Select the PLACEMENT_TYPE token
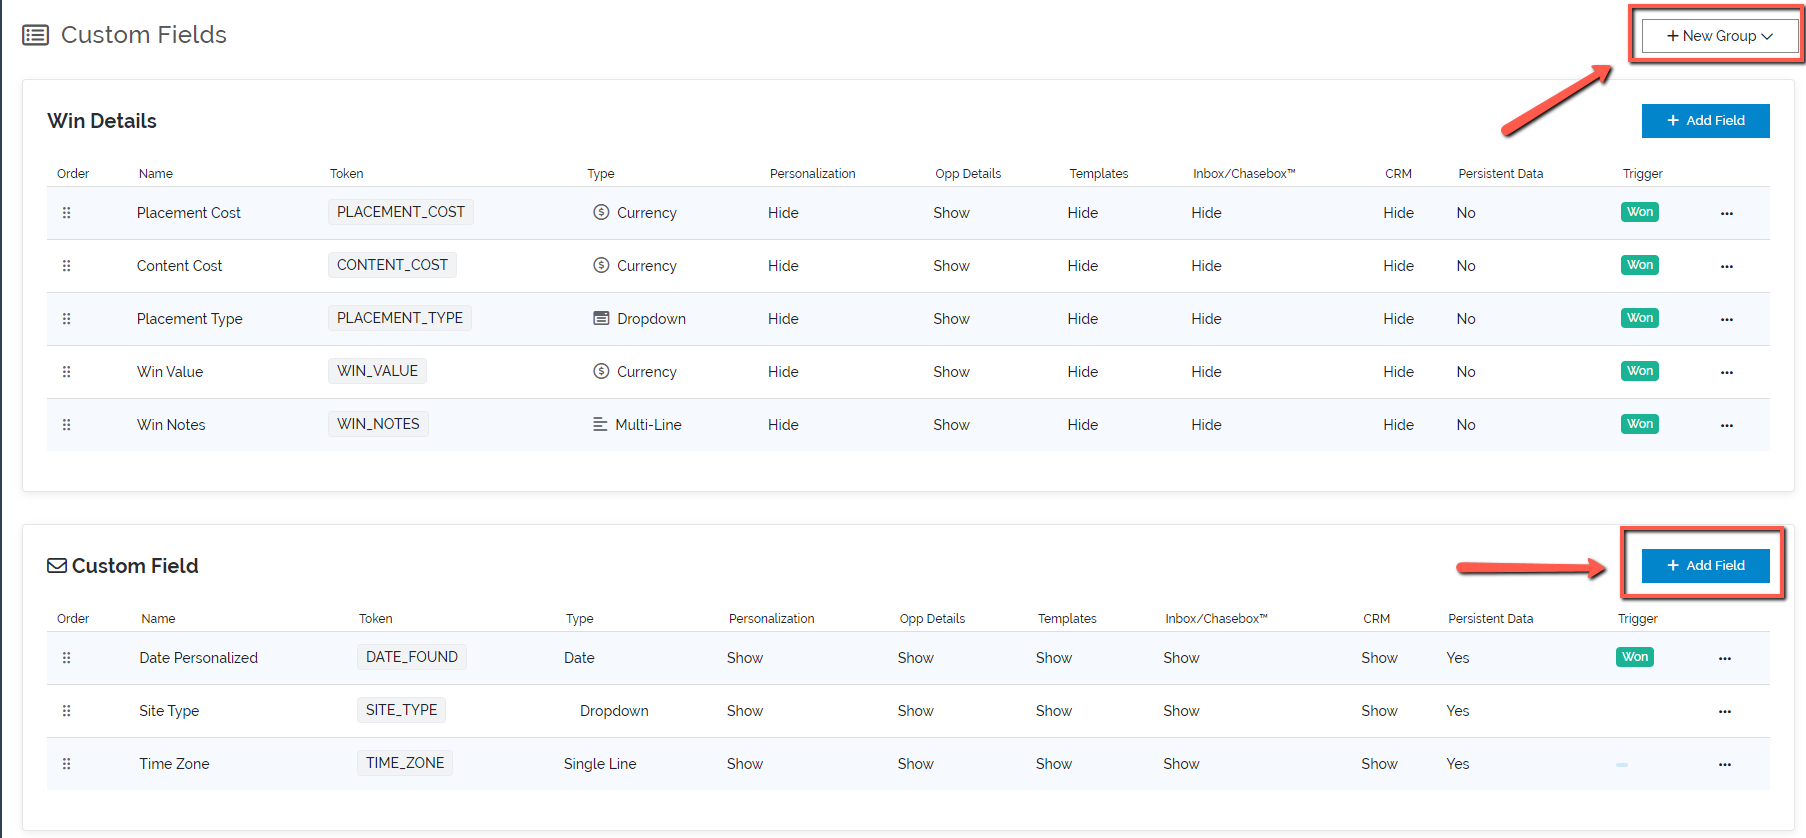The width and height of the screenshot is (1806, 838). (x=400, y=318)
